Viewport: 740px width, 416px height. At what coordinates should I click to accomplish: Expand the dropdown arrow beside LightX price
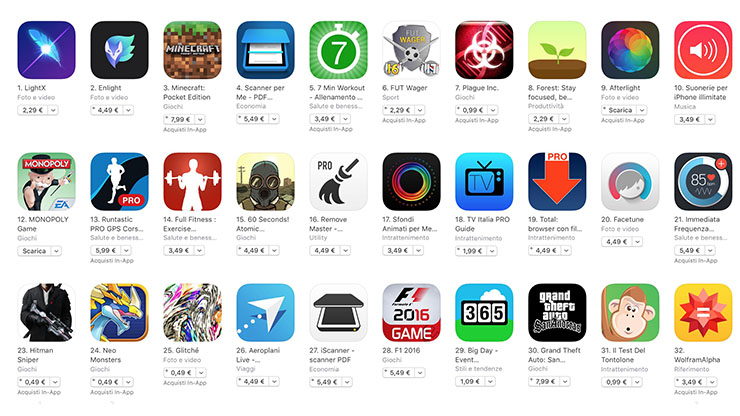(53, 110)
